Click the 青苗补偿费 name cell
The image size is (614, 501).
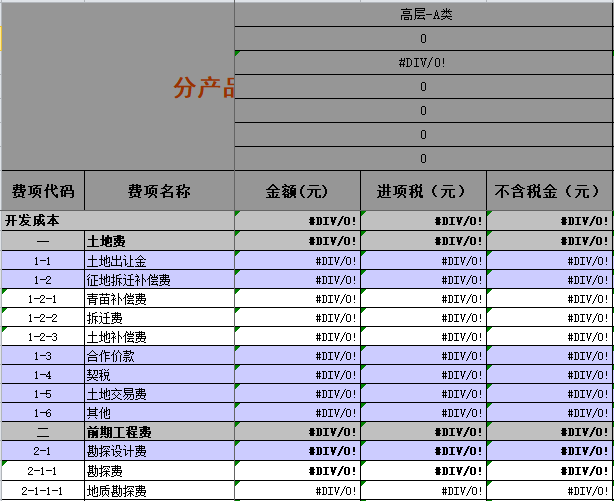159,299
